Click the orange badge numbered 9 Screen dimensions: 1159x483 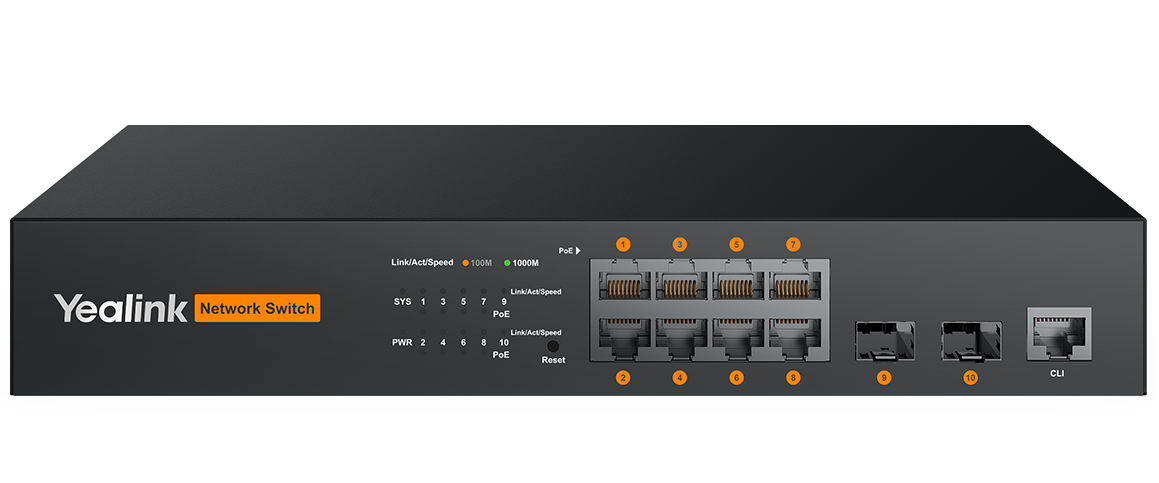coord(883,378)
